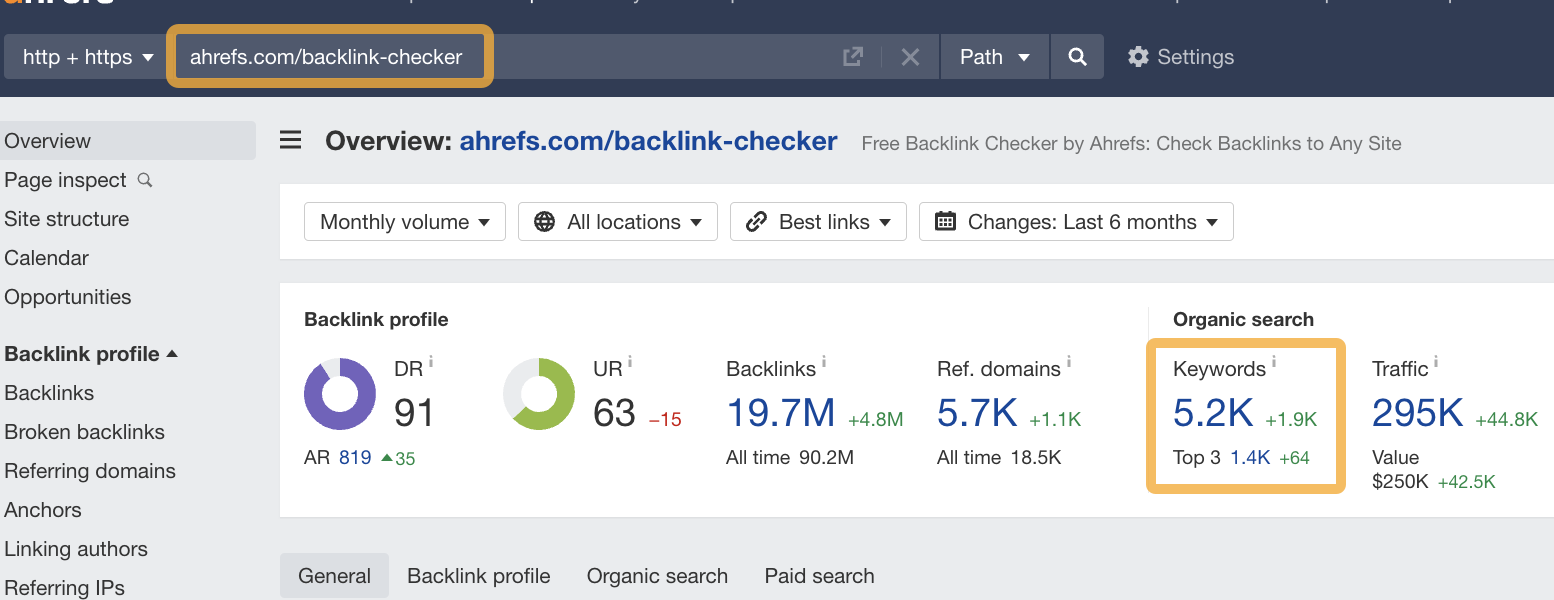Toggle the hamburger menu beside Overview
The height and width of the screenshot is (600, 1554).
(290, 140)
